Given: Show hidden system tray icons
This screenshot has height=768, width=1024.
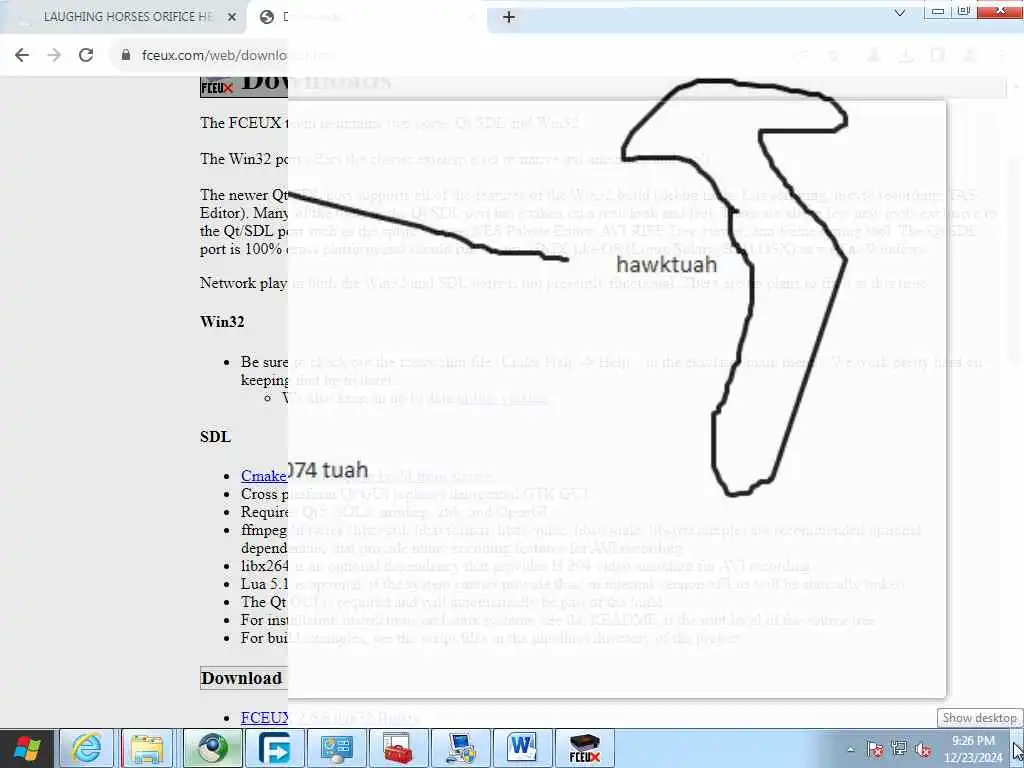Looking at the screenshot, I should tap(850, 749).
